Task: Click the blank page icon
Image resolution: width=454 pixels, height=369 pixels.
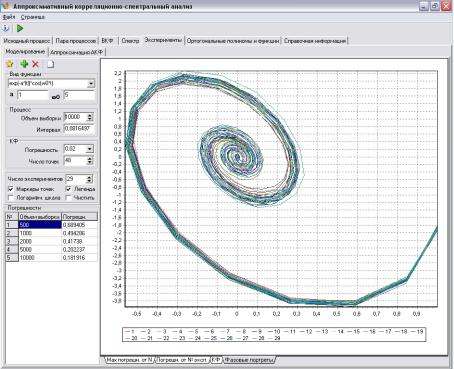Action: coord(51,64)
